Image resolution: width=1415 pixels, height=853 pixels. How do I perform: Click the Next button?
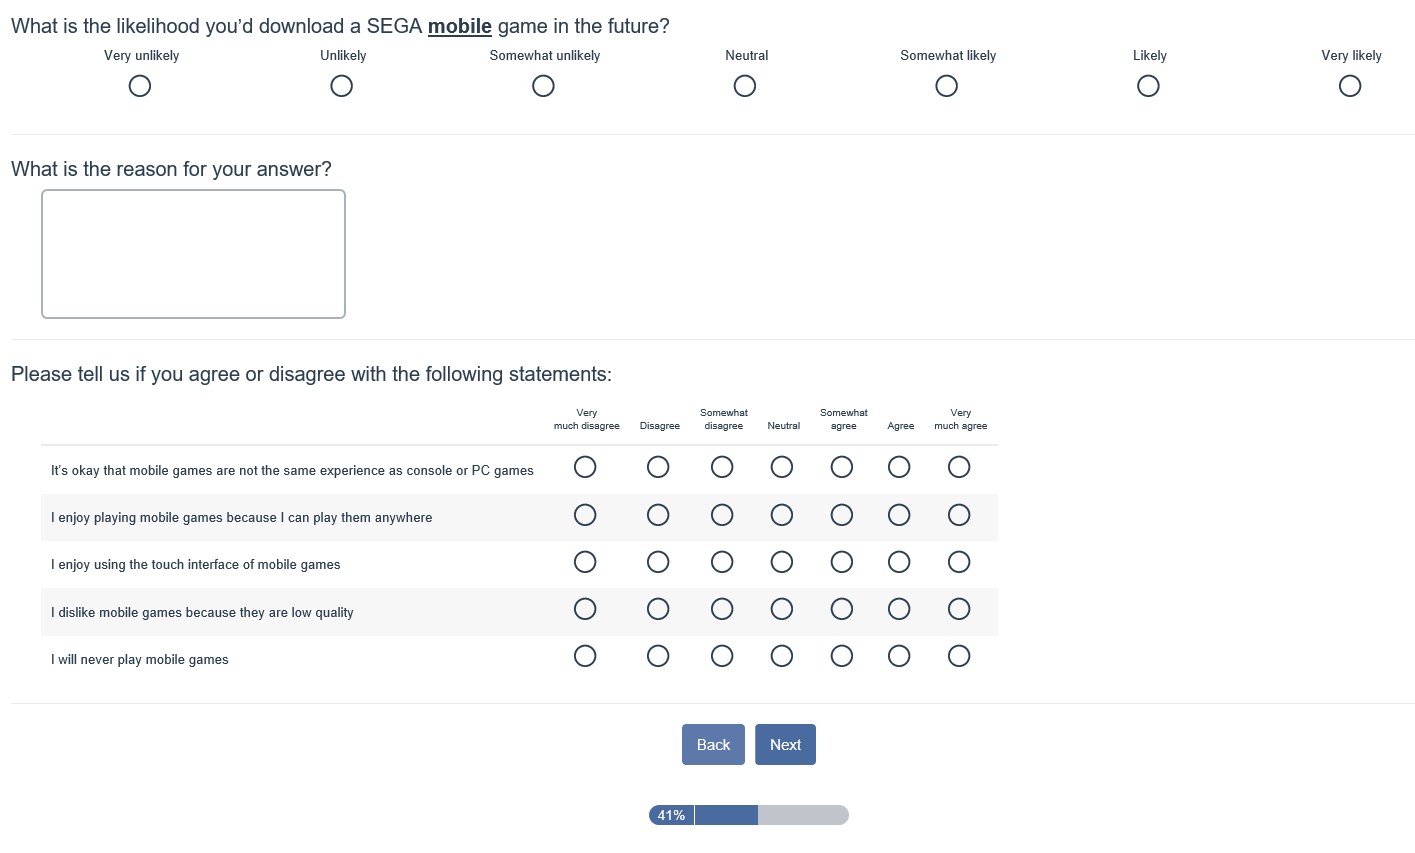click(785, 745)
